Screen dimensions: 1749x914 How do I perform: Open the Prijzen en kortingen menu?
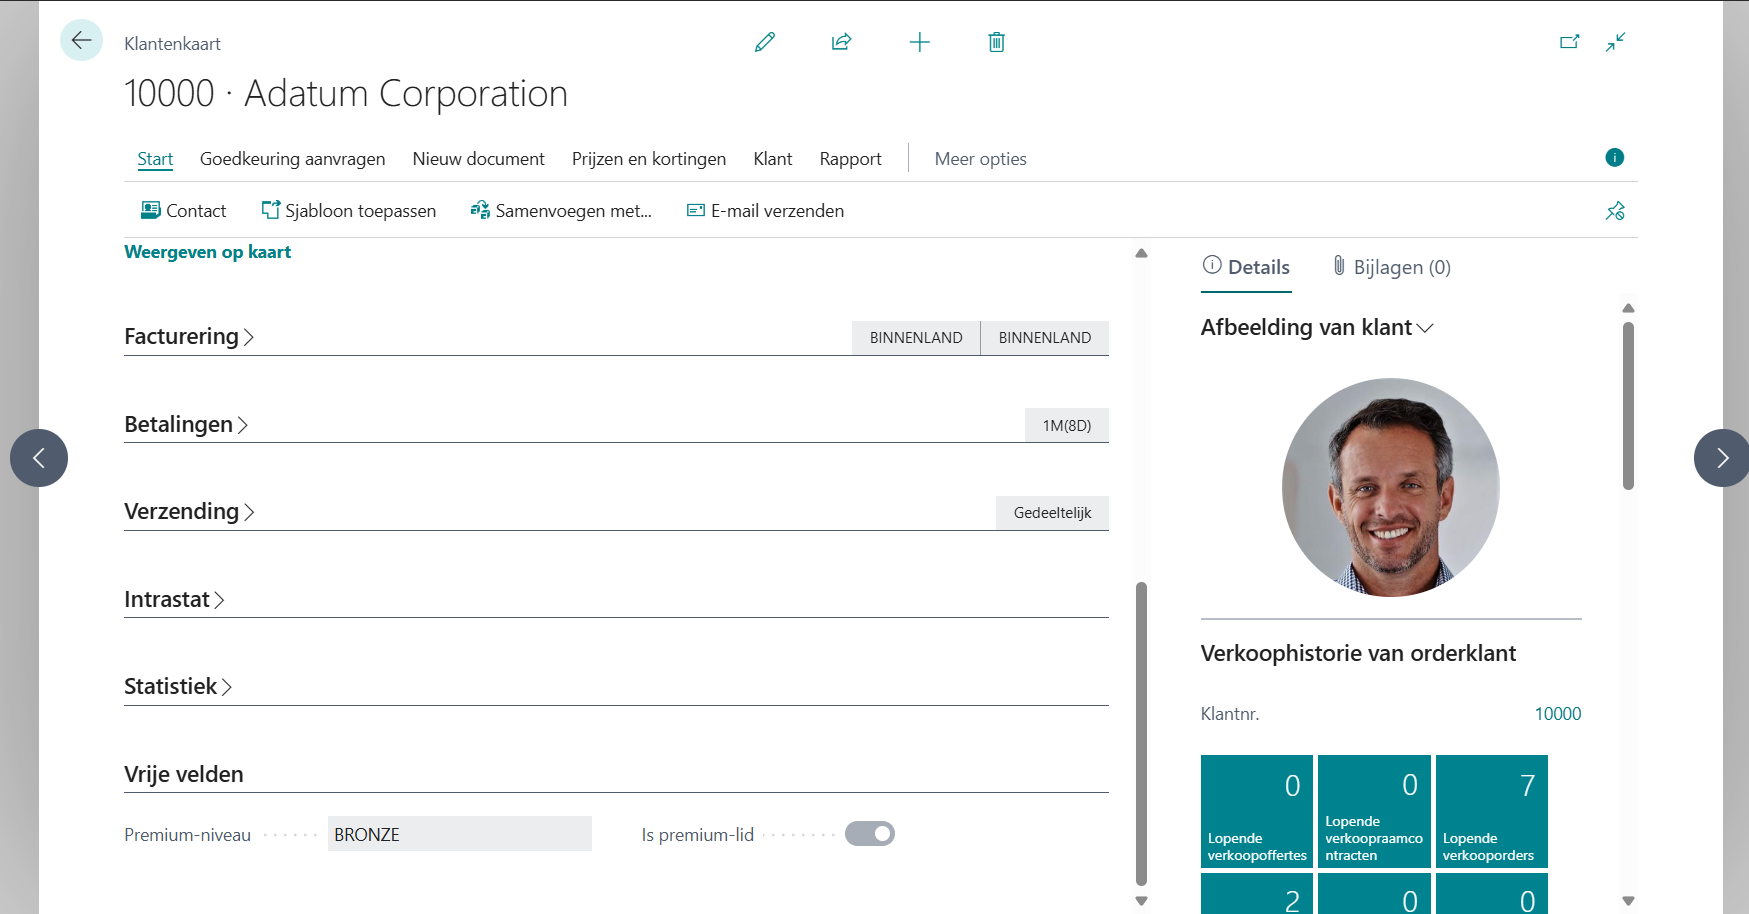pos(648,159)
